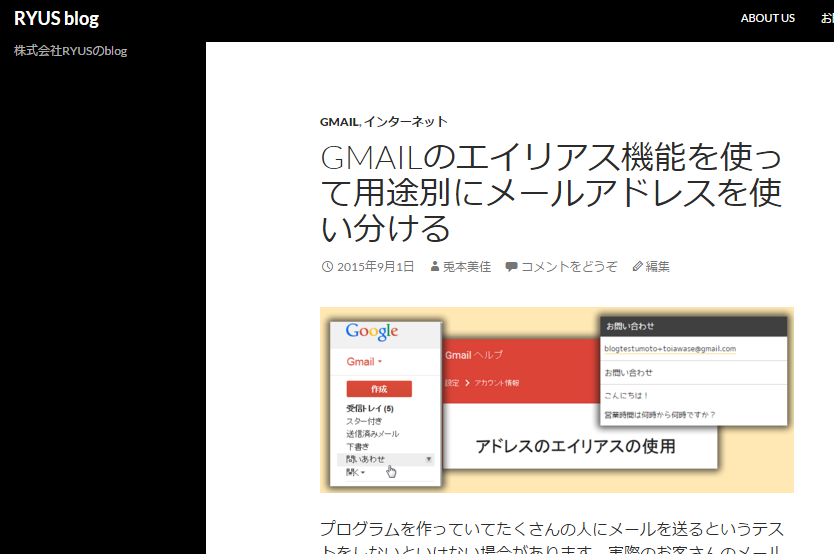The image size is (834, 554).
Task: Click the Google logo in the featured image
Action: [372, 332]
